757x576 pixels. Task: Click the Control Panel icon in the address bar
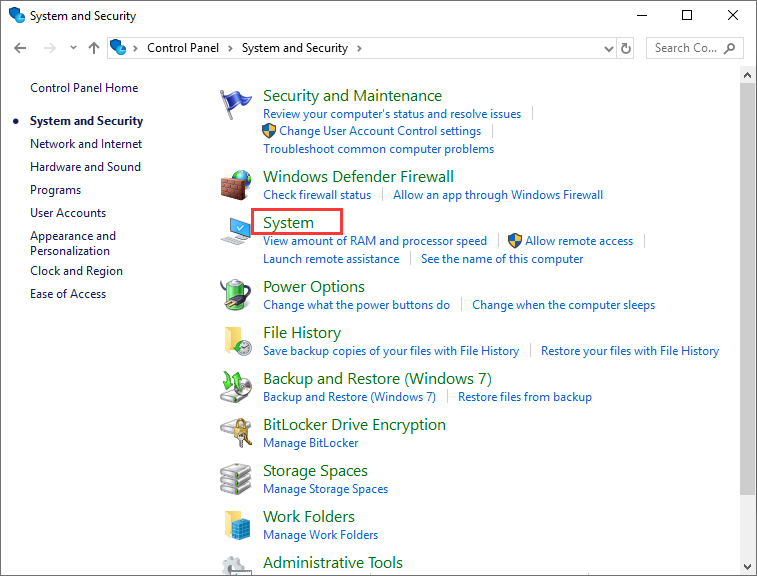(118, 47)
